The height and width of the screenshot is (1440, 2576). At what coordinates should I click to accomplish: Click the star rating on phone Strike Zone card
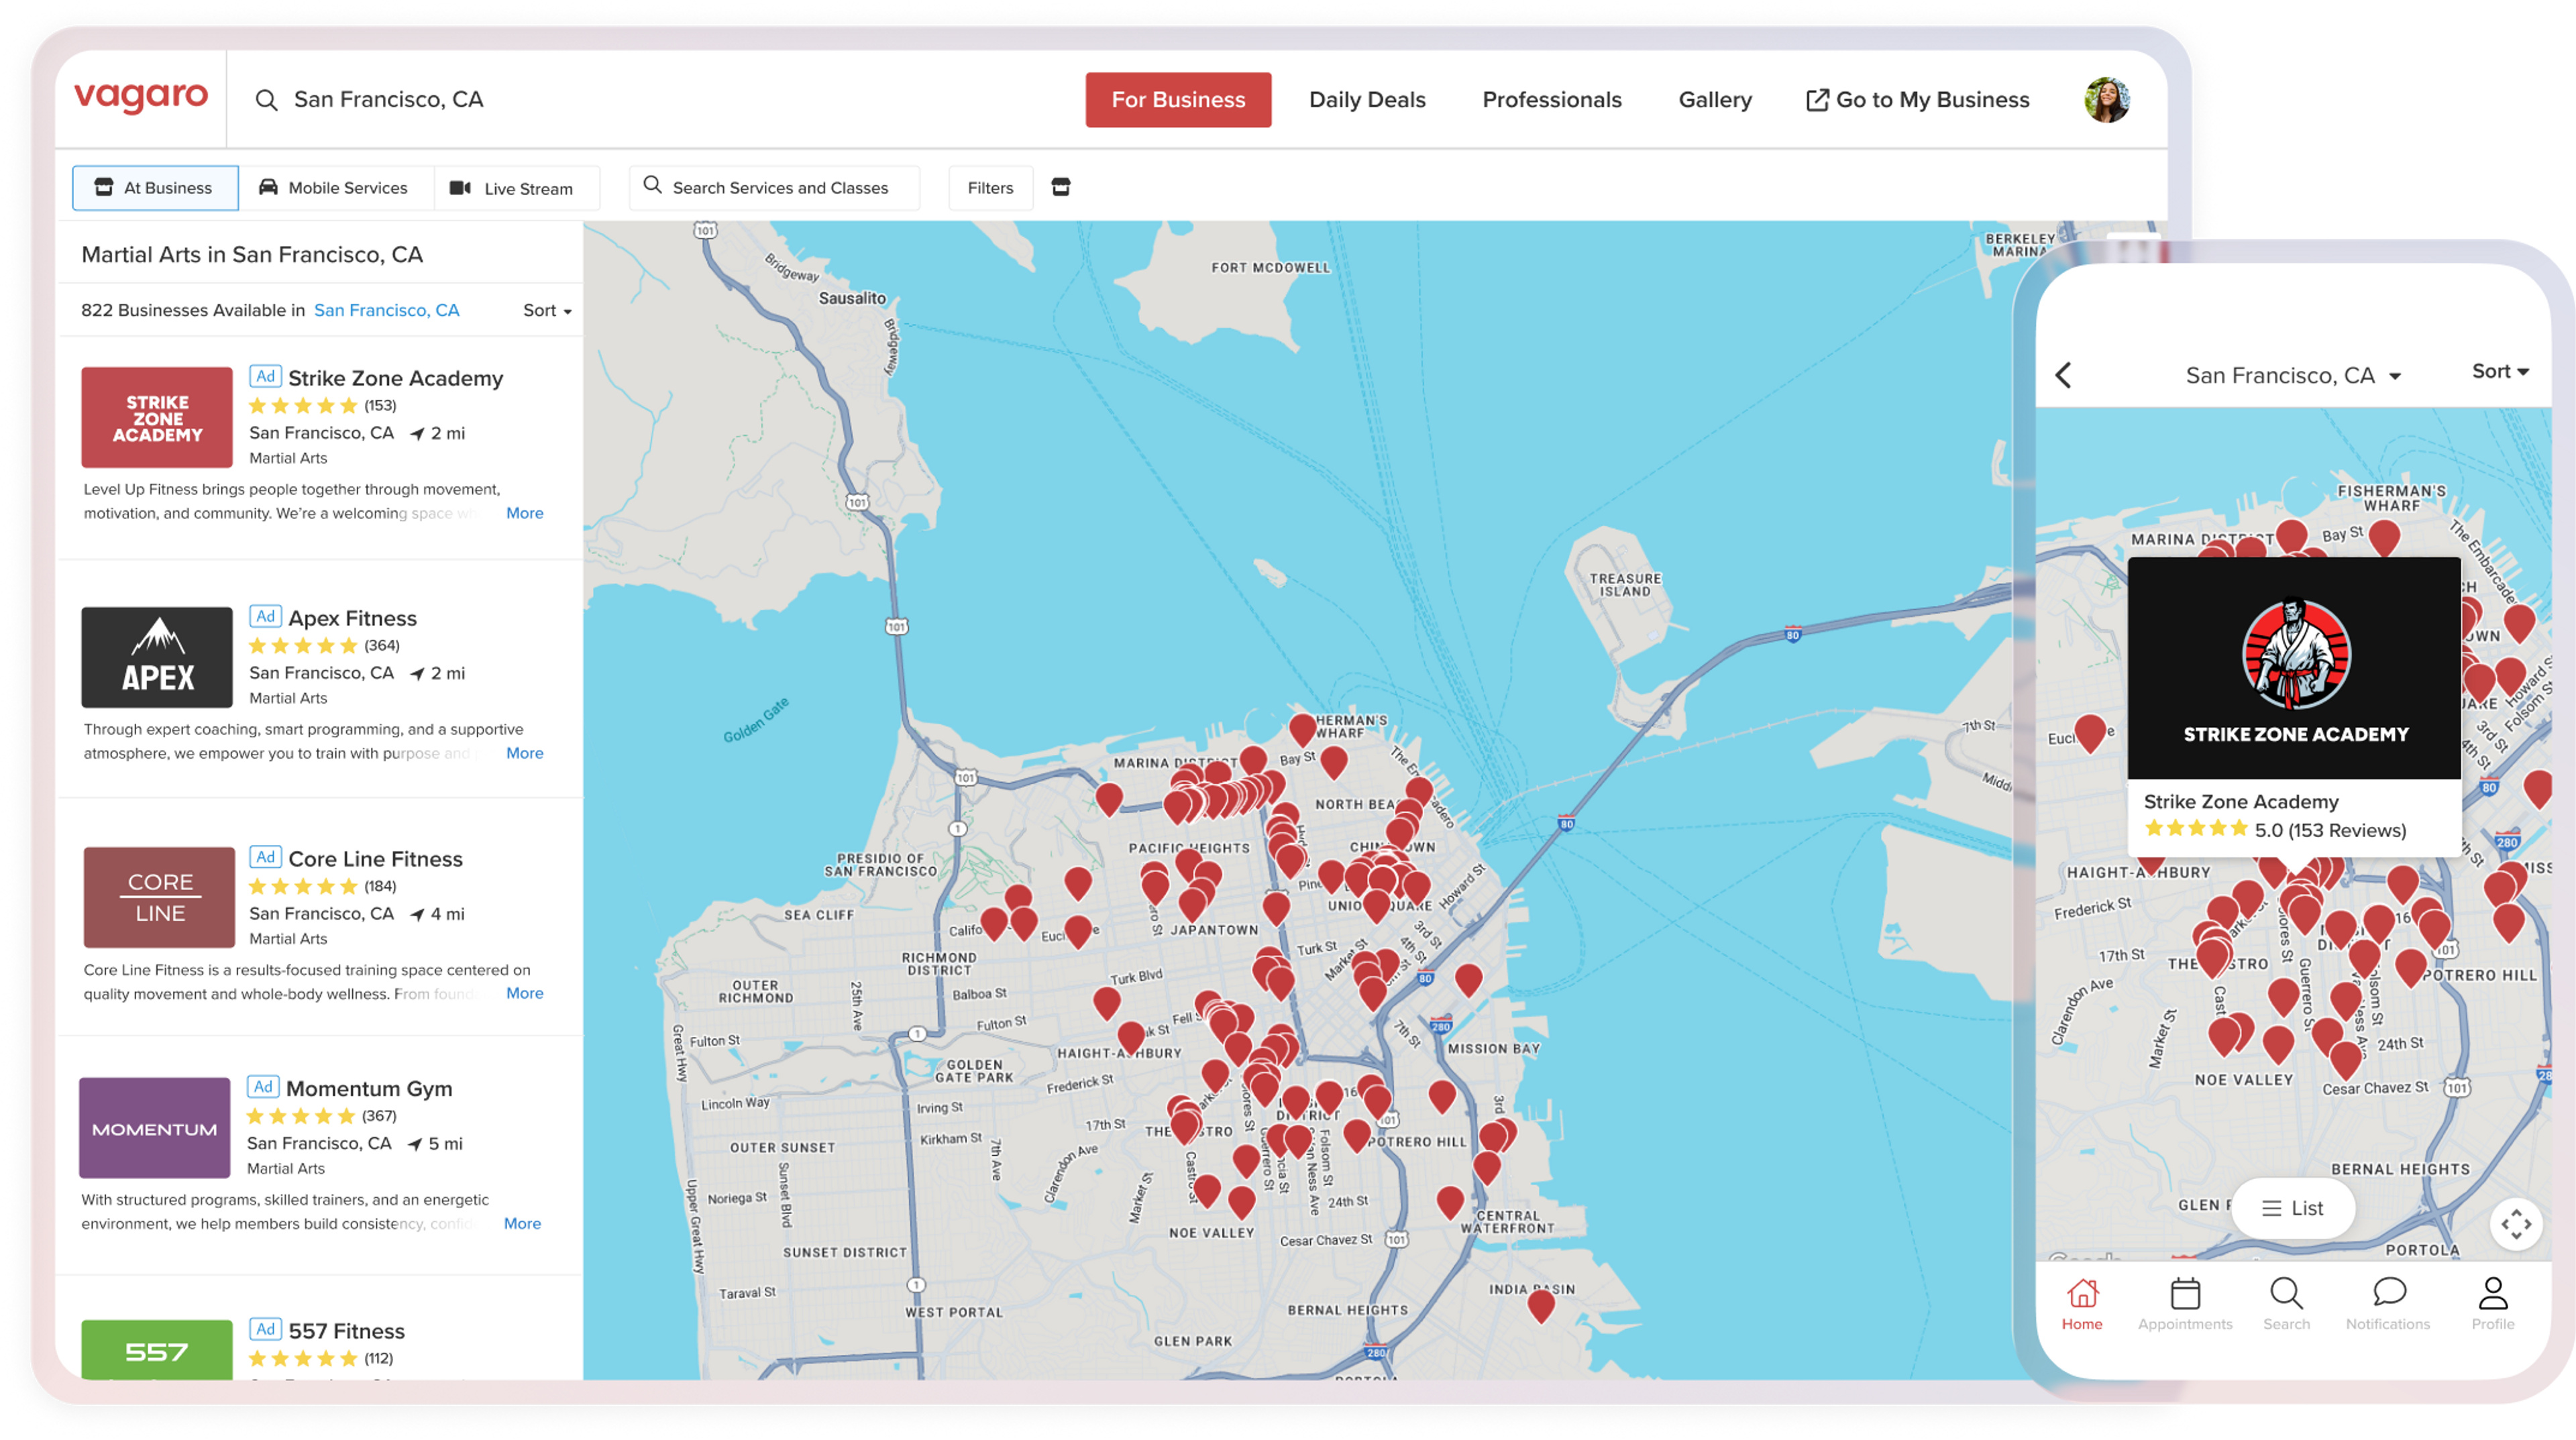pos(2196,829)
